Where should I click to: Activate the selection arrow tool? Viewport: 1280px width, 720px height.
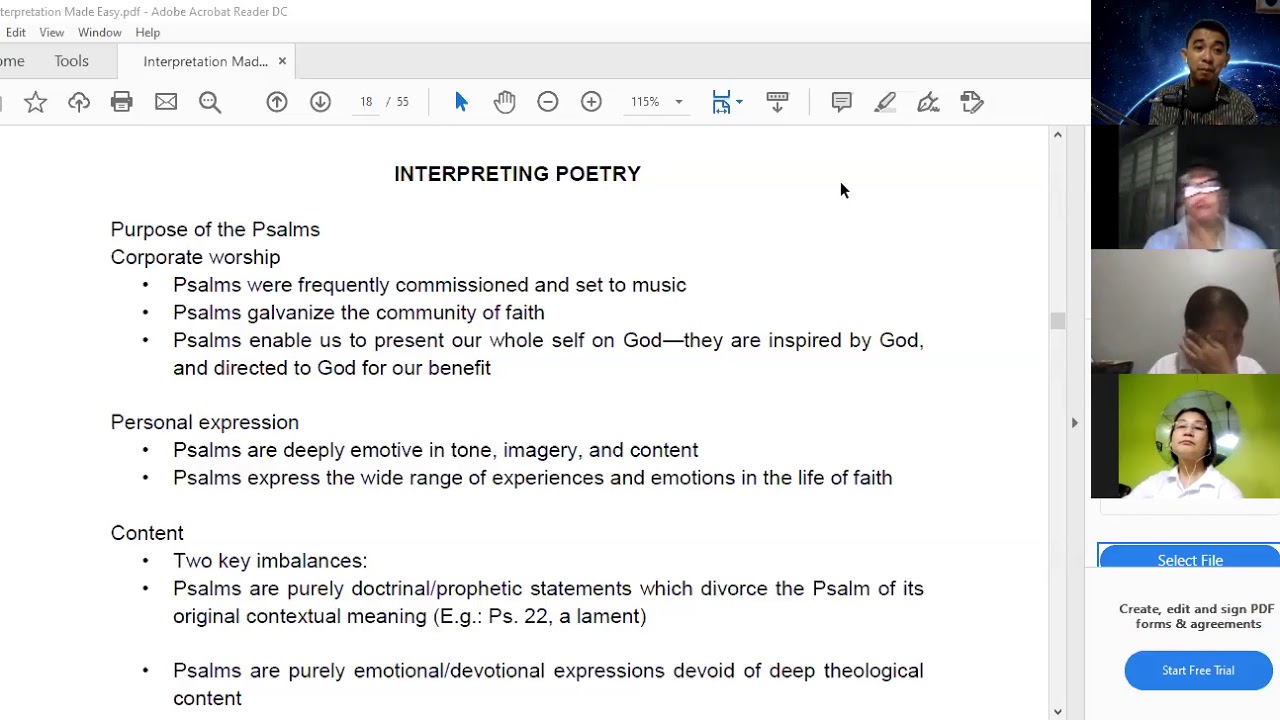(x=461, y=102)
